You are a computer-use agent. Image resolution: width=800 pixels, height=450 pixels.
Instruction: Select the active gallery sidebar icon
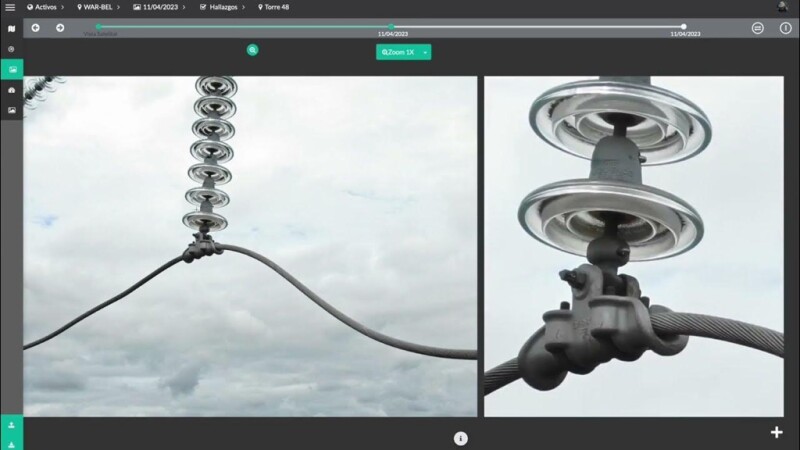11,69
